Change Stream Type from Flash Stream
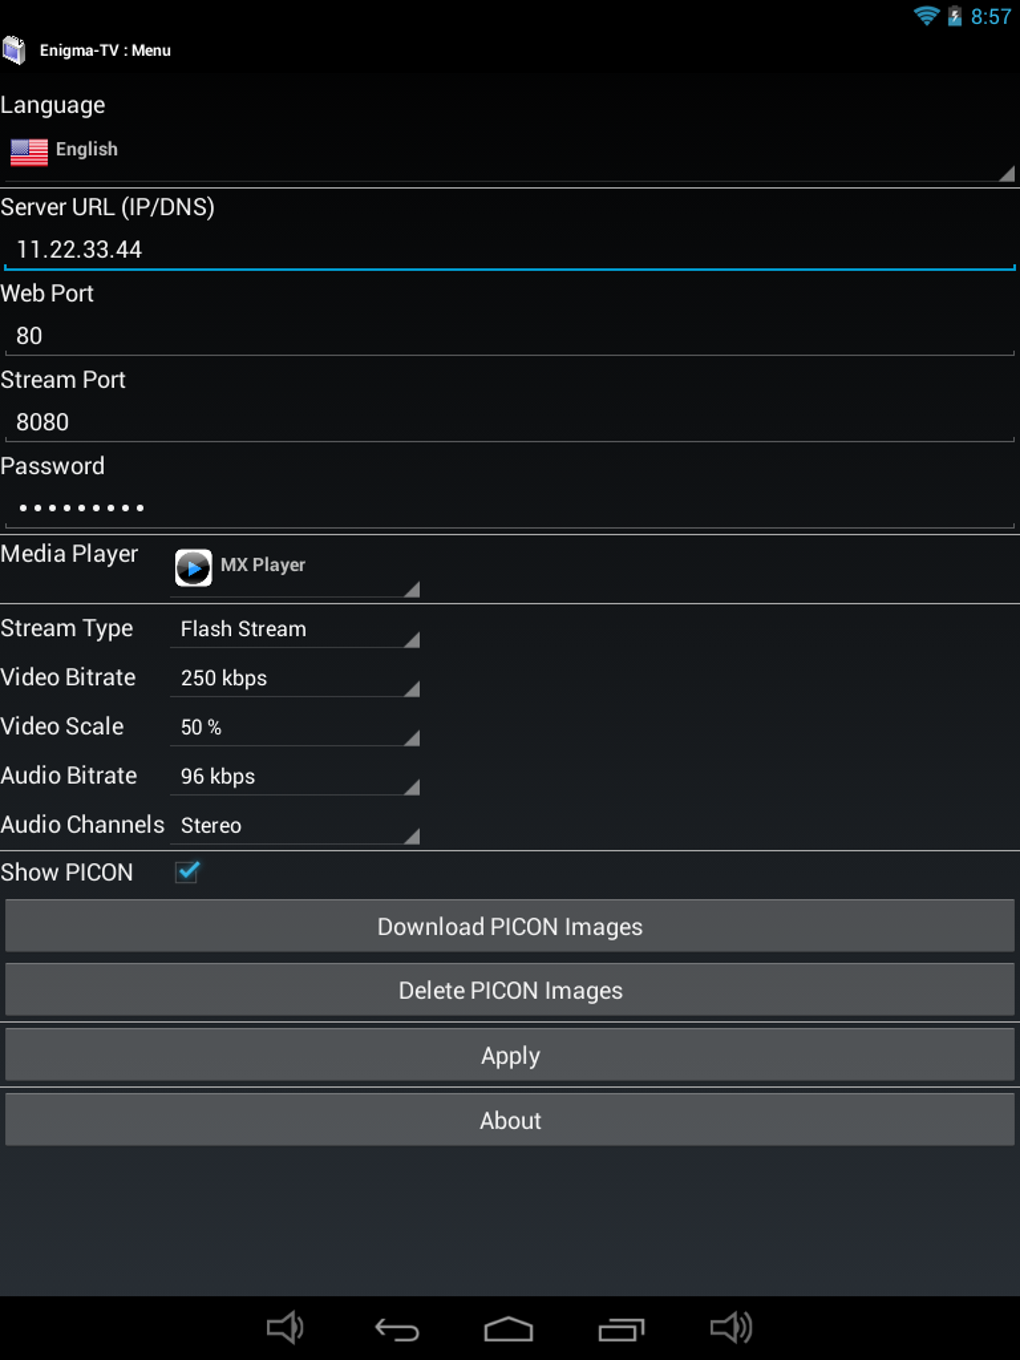1020x1360 pixels. click(295, 630)
